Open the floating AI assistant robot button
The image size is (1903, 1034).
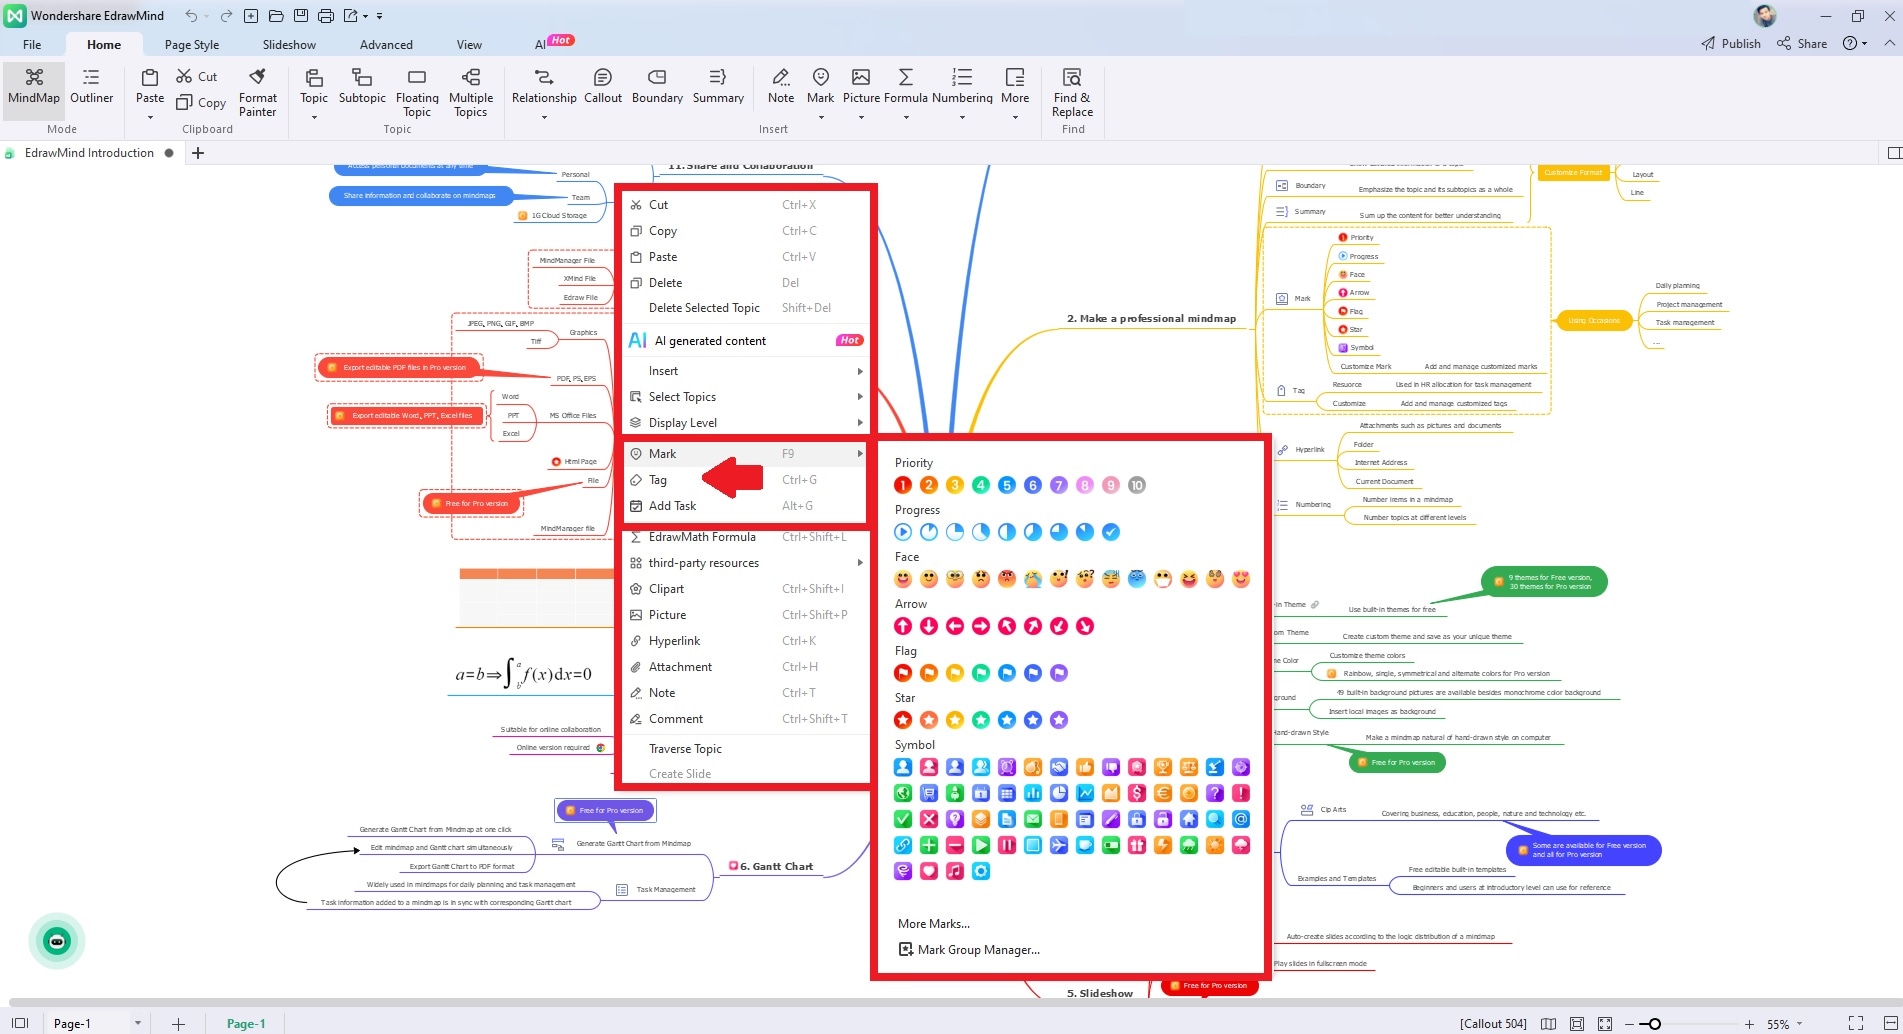click(x=57, y=941)
